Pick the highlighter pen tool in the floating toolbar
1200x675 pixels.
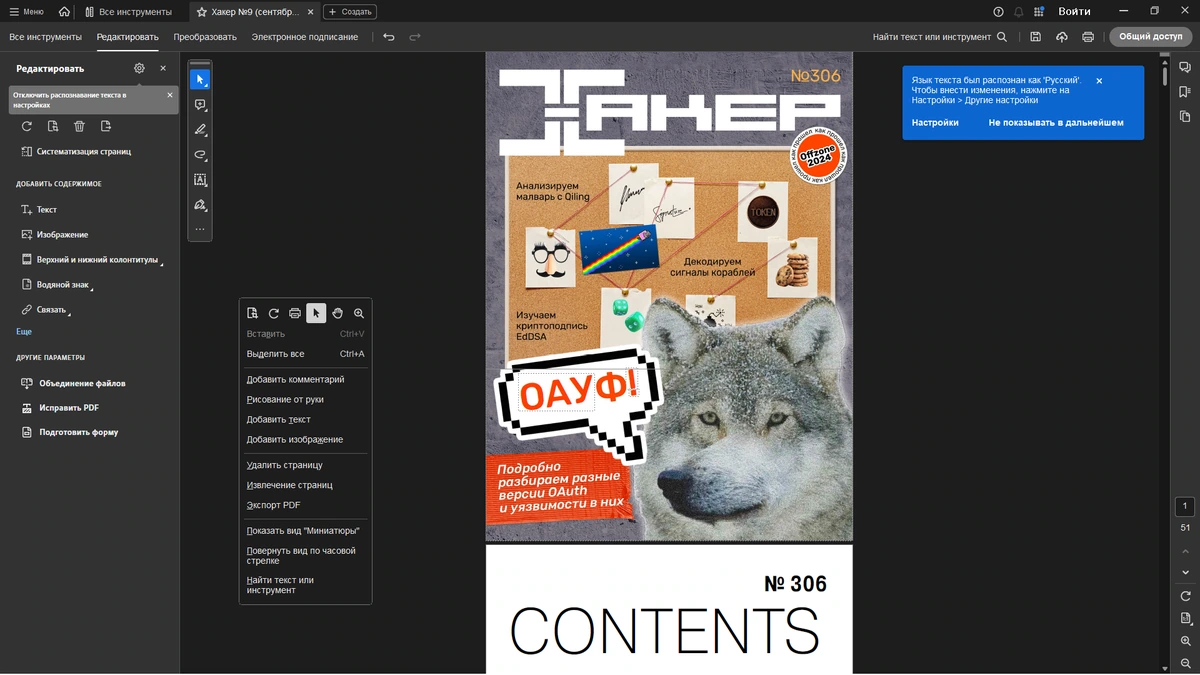pyautogui.click(x=200, y=130)
